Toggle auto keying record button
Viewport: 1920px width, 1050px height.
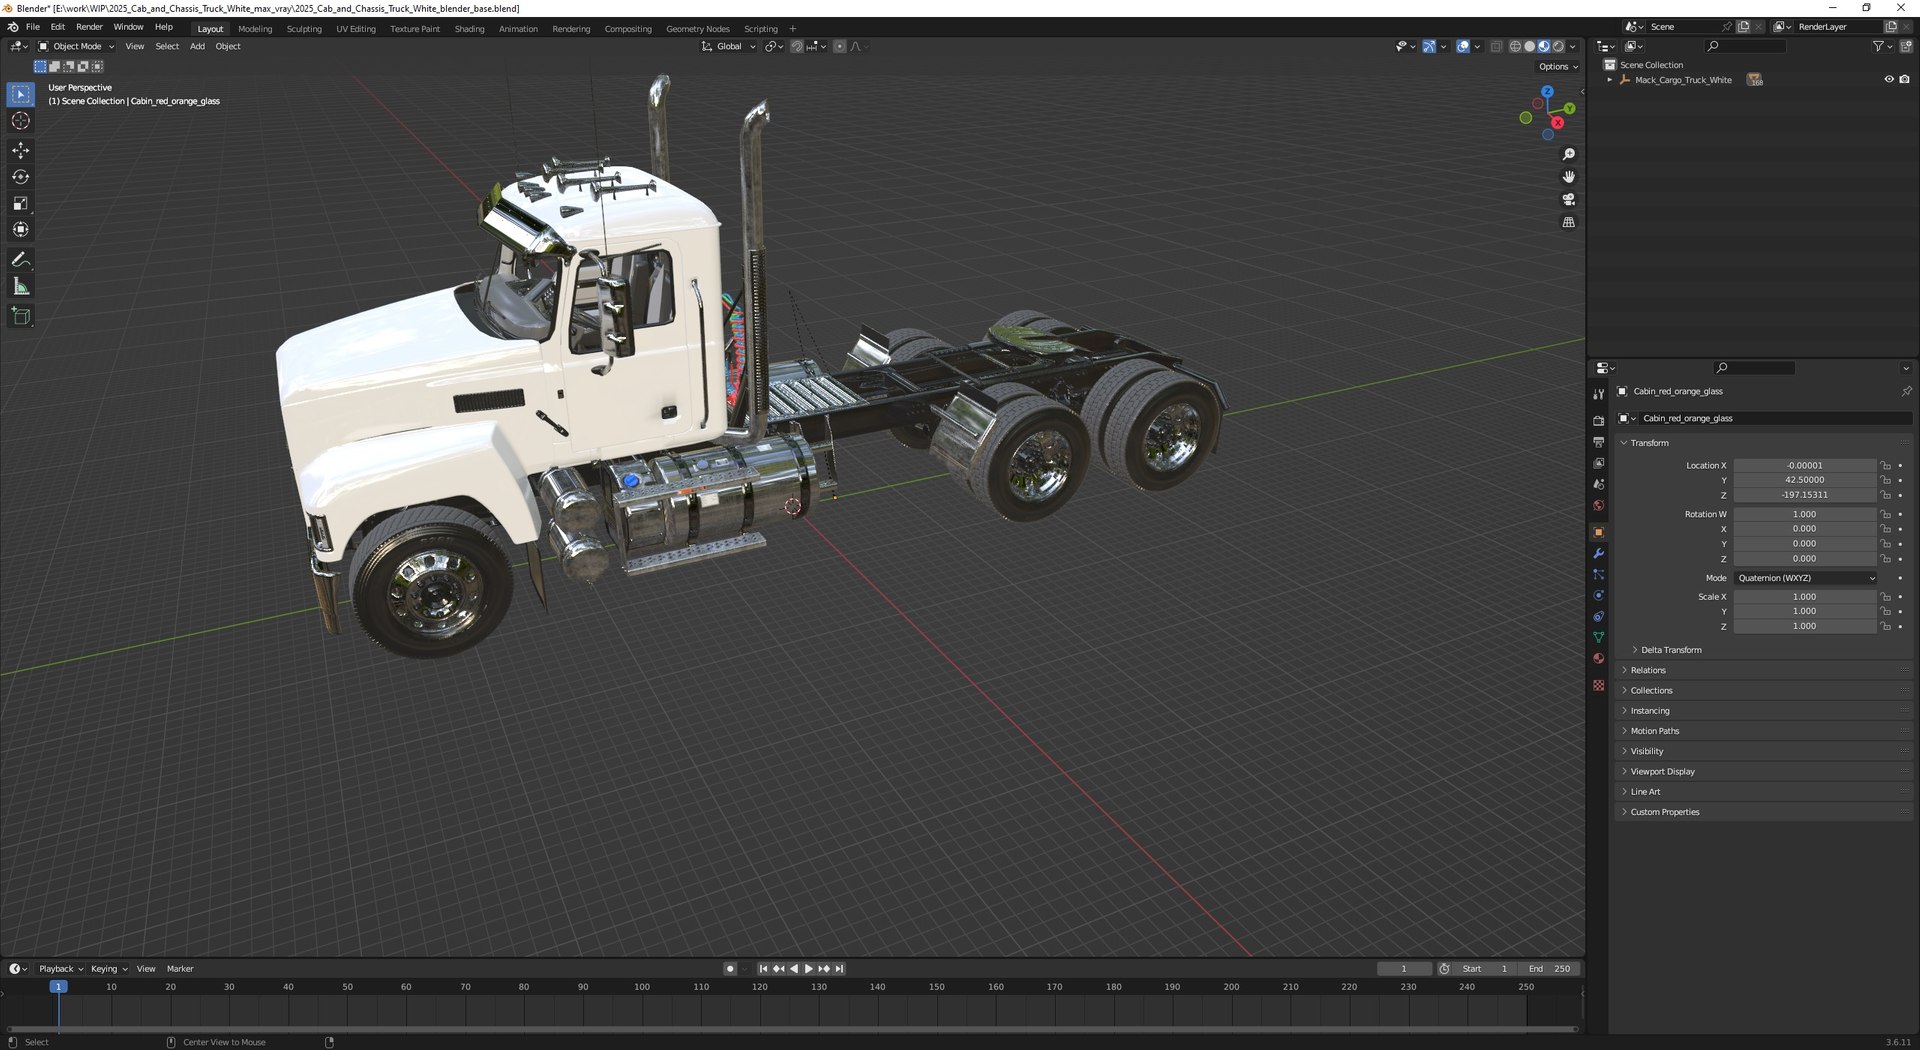730,969
